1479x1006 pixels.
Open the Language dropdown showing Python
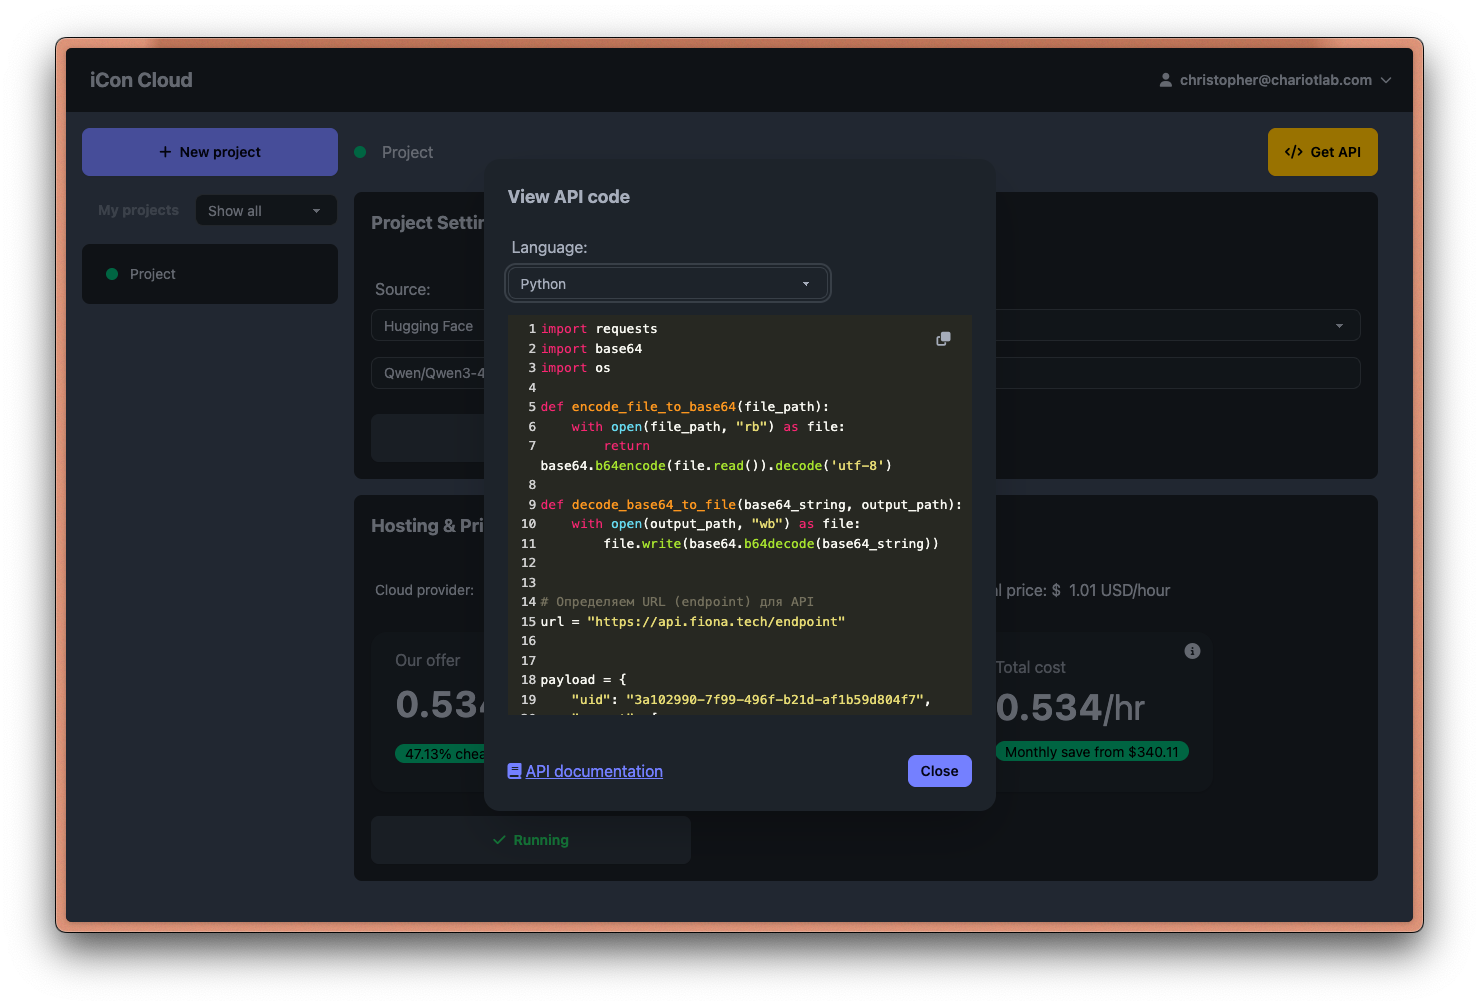point(667,284)
